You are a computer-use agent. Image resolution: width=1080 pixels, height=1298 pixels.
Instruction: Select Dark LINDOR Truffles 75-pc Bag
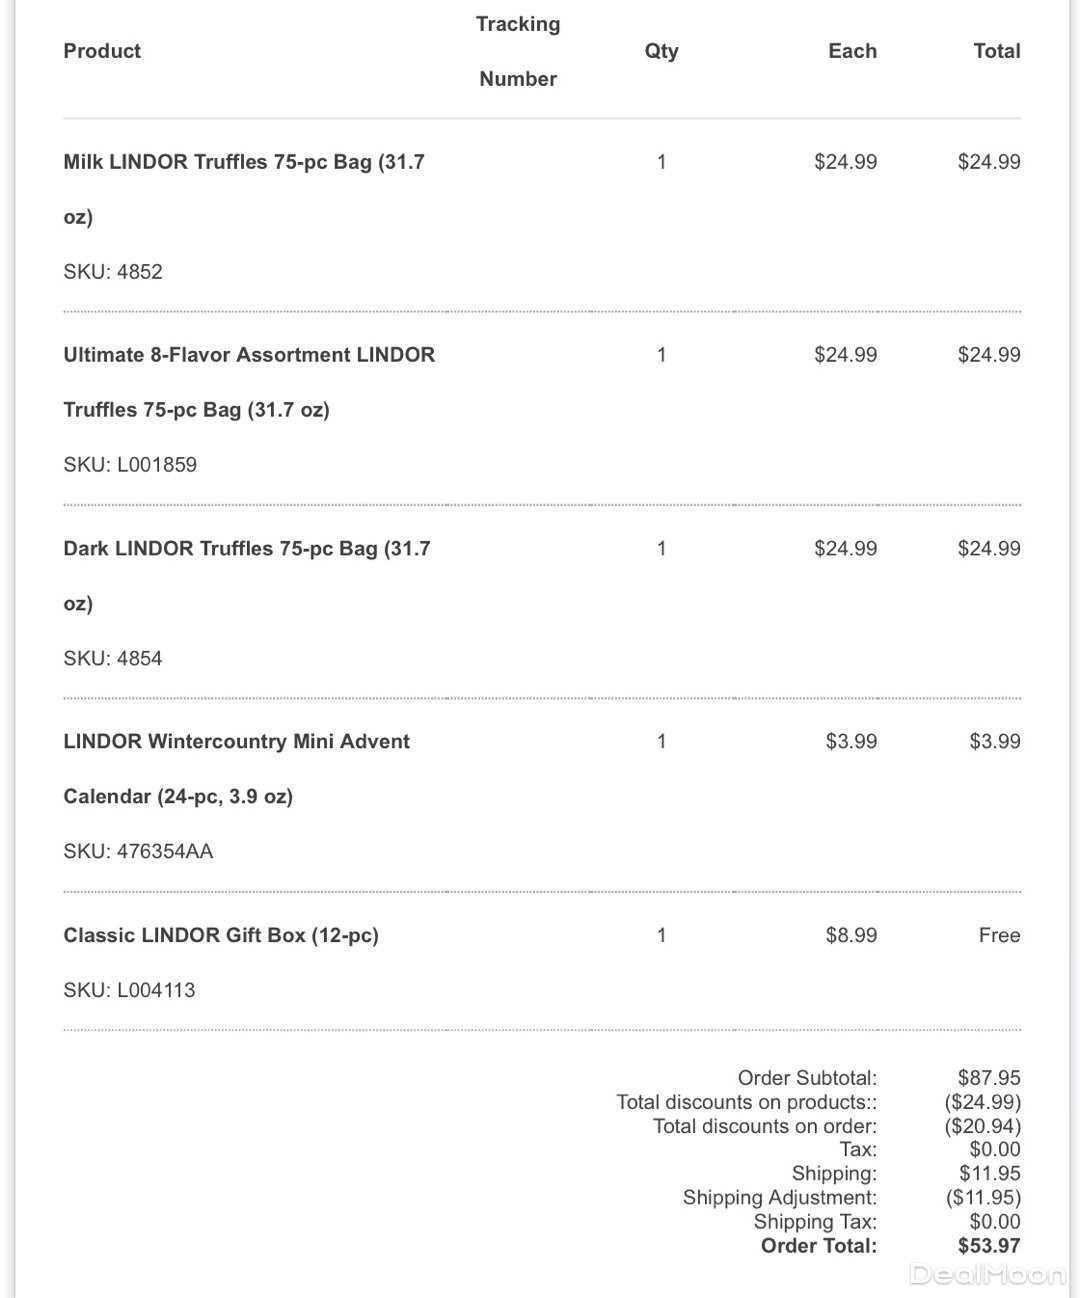(x=246, y=549)
